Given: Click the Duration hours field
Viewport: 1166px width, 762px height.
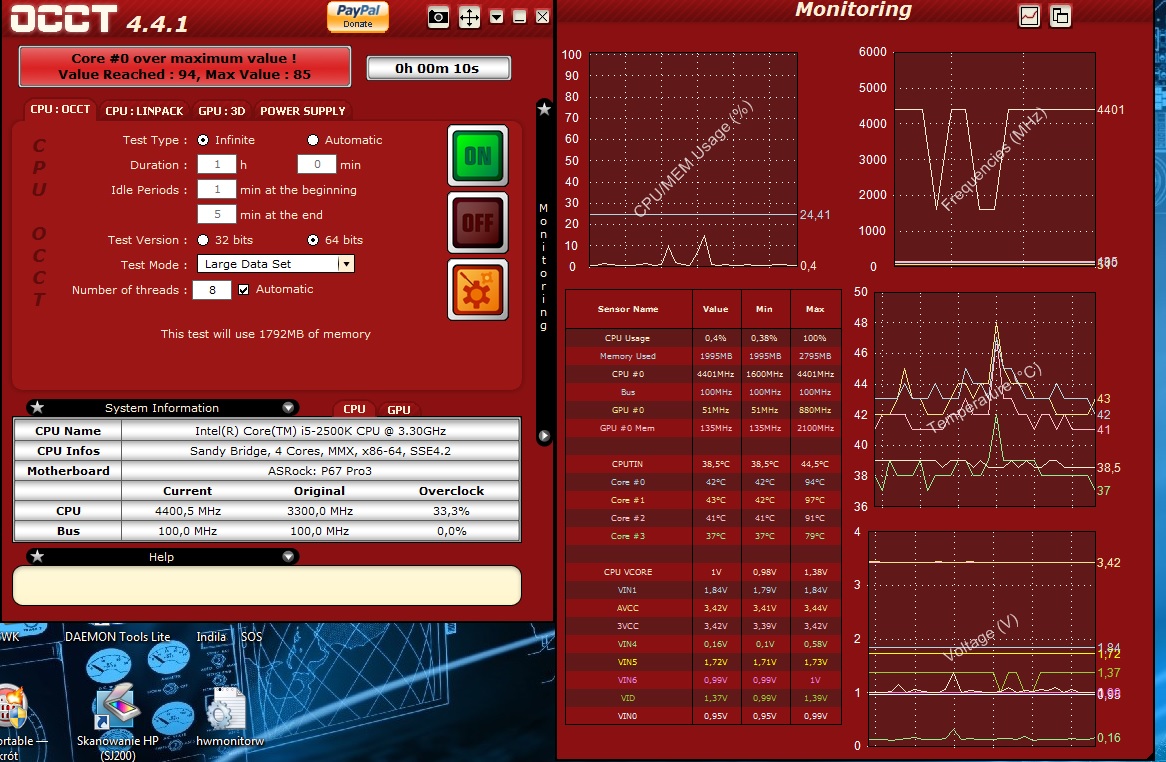Looking at the screenshot, I should (217, 164).
